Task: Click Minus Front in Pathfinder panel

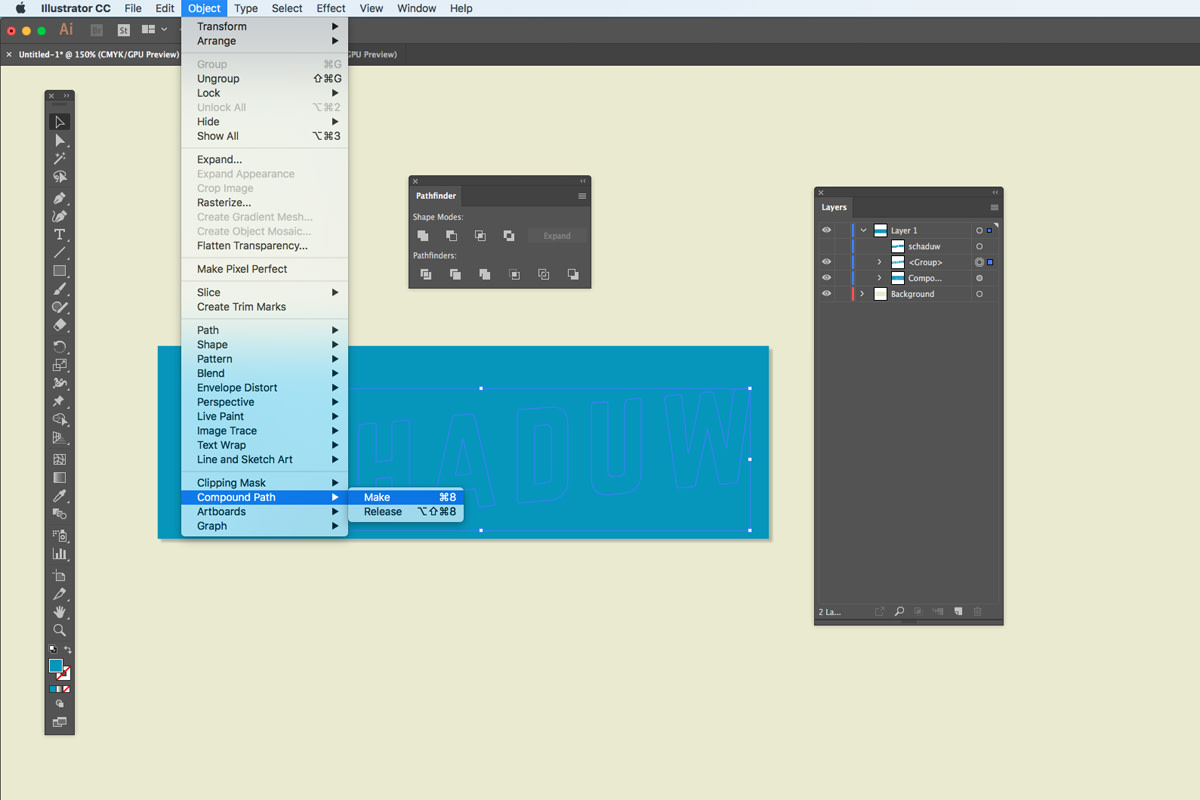Action: click(x=452, y=236)
